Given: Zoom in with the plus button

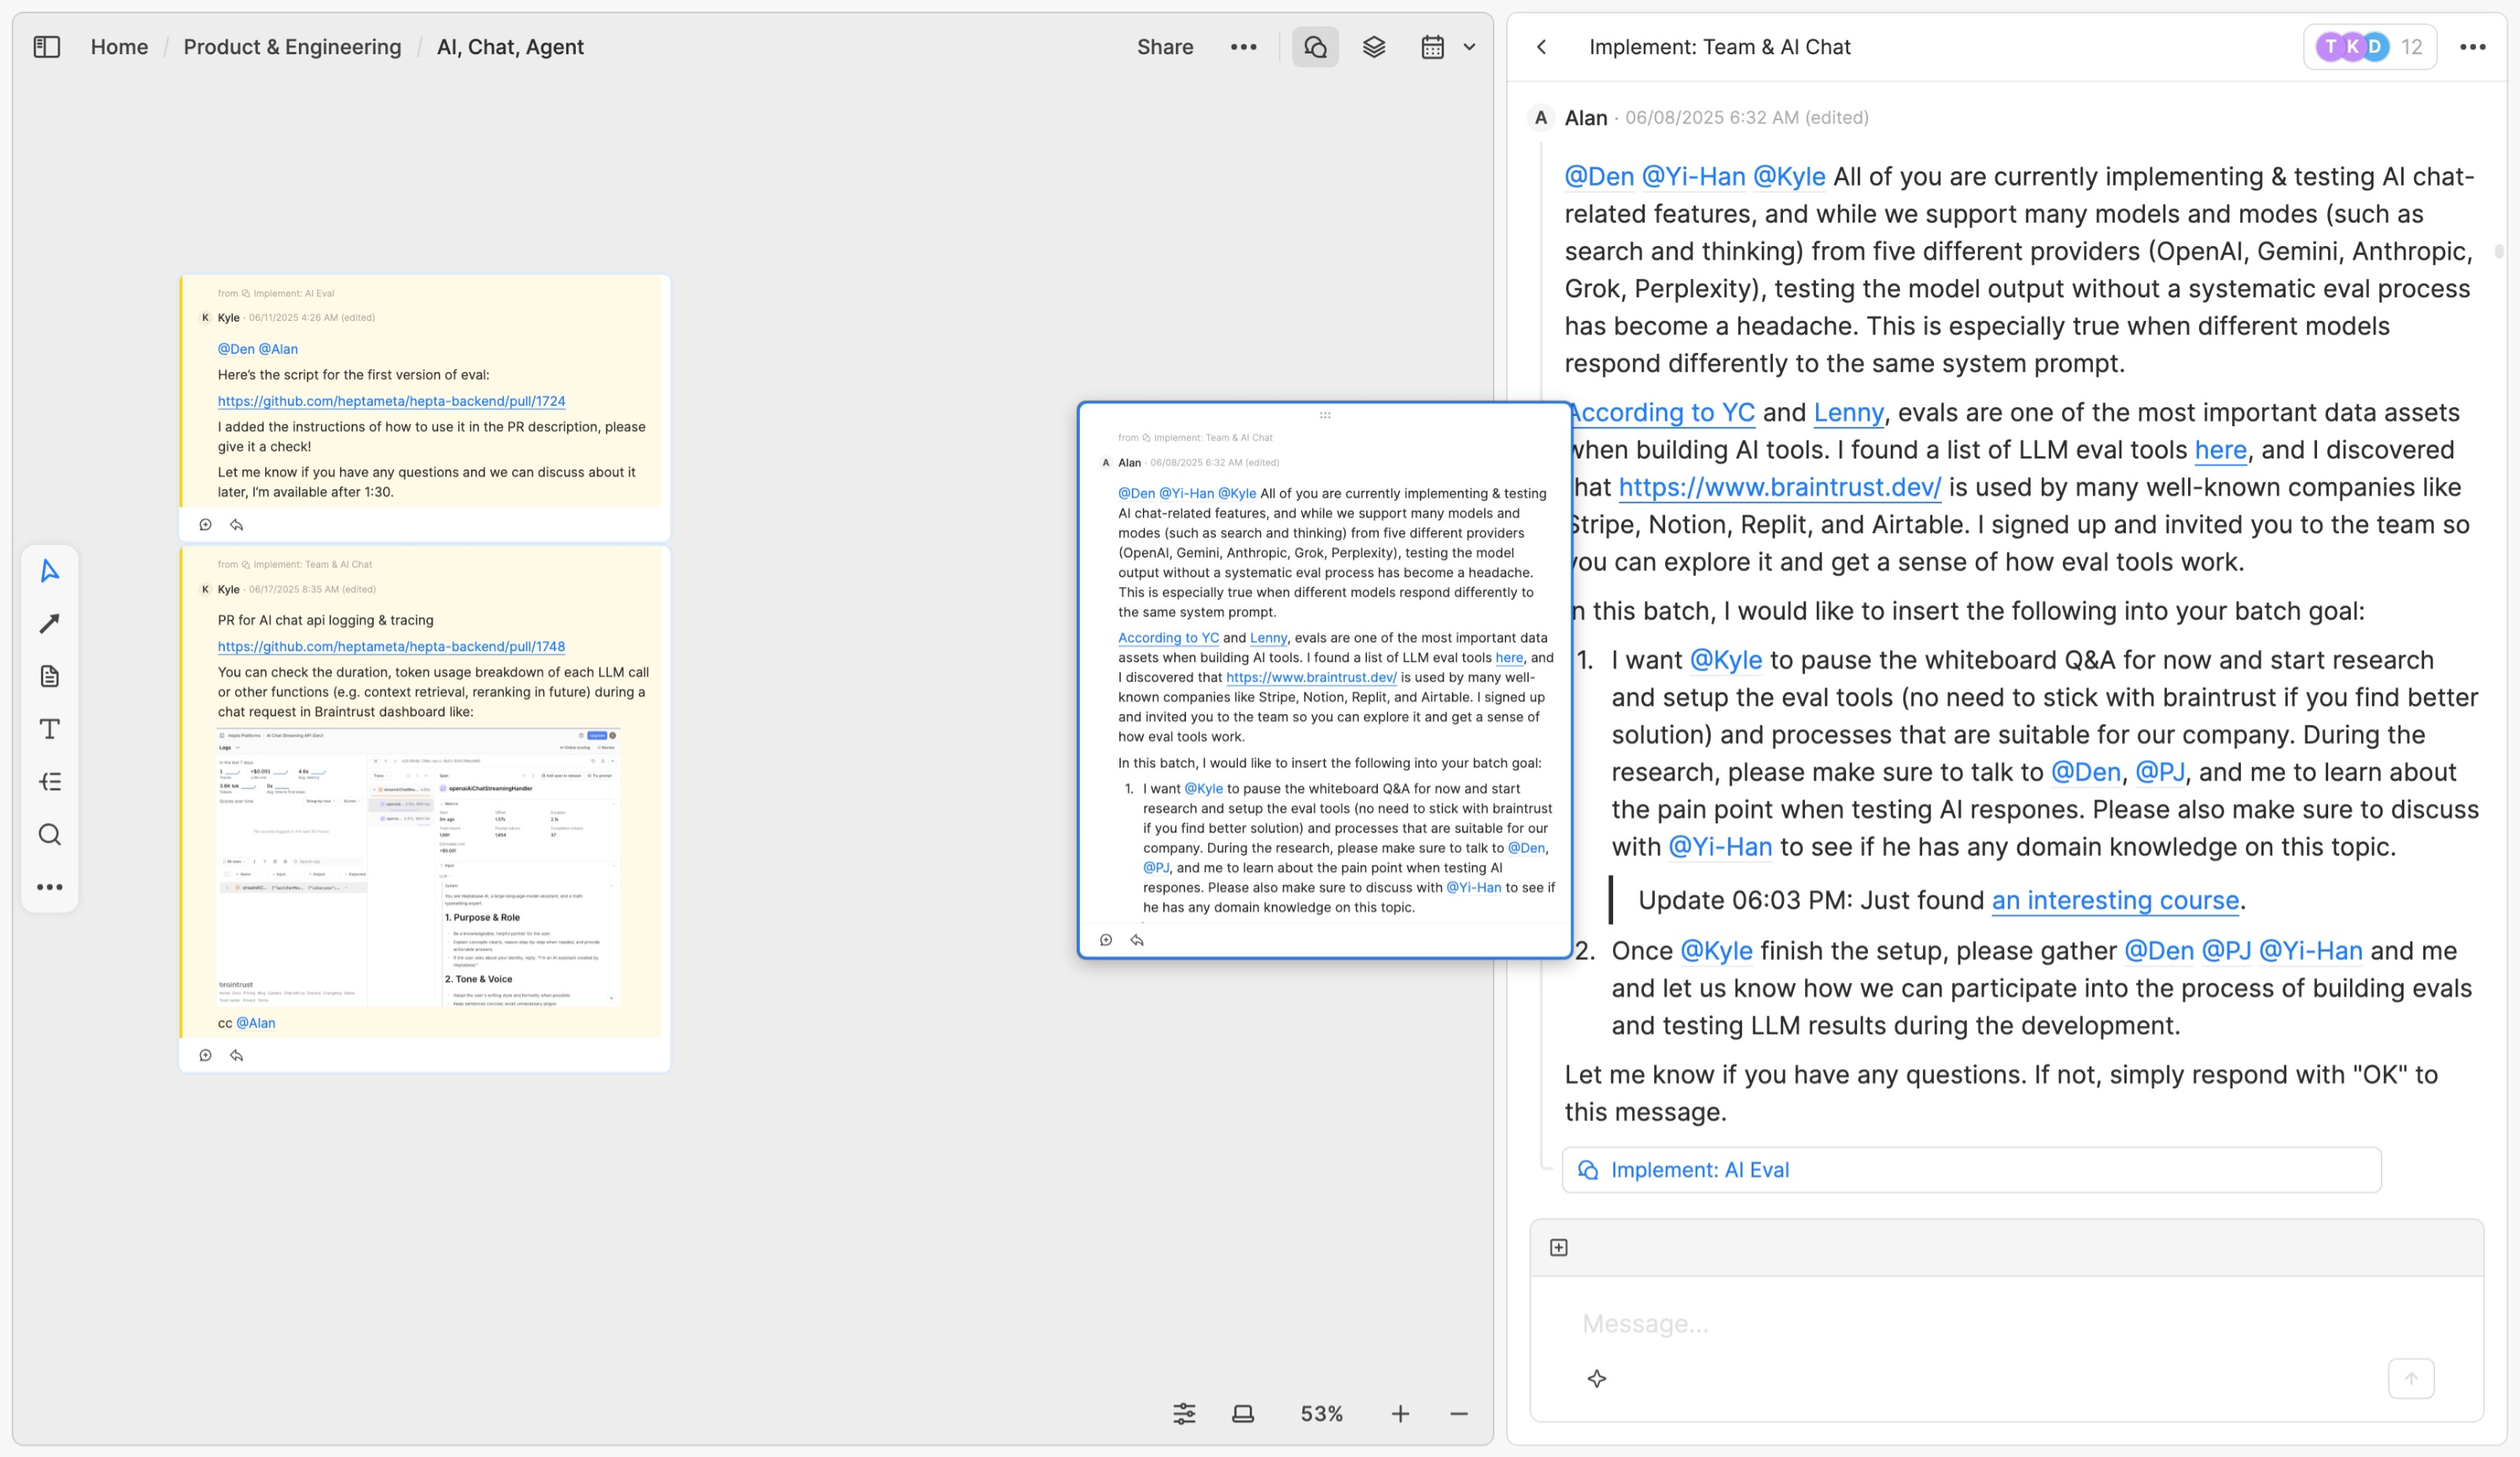Looking at the screenshot, I should (x=1400, y=1413).
